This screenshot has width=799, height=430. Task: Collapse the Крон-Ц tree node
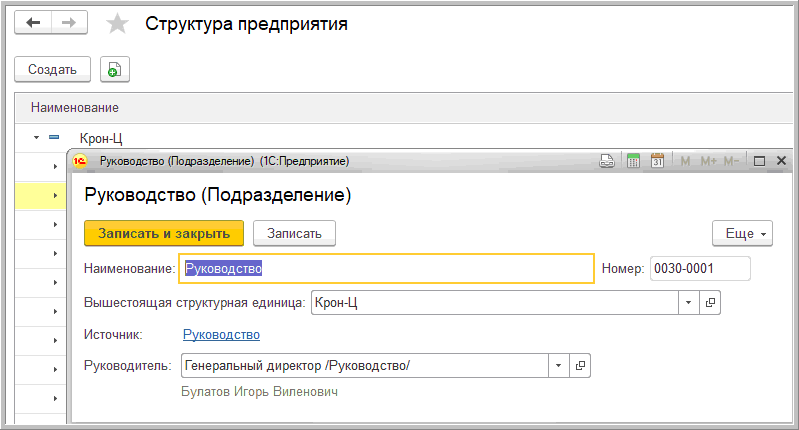pyautogui.click(x=36, y=138)
